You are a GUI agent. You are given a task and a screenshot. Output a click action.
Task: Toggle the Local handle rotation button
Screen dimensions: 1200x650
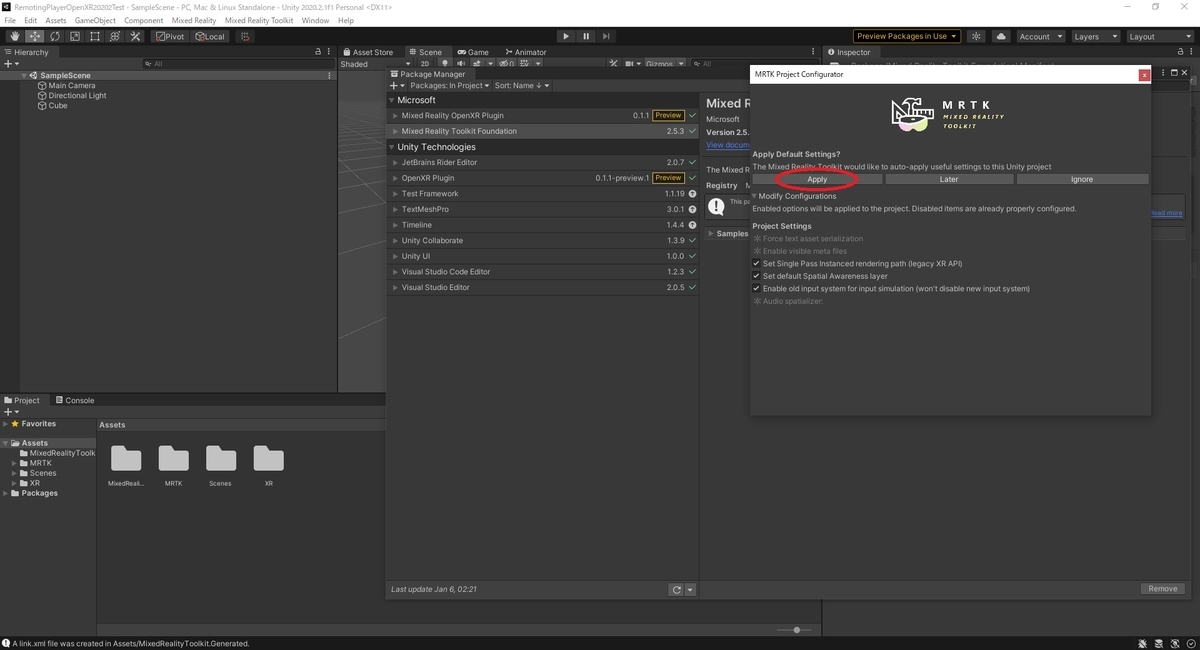[210, 36]
